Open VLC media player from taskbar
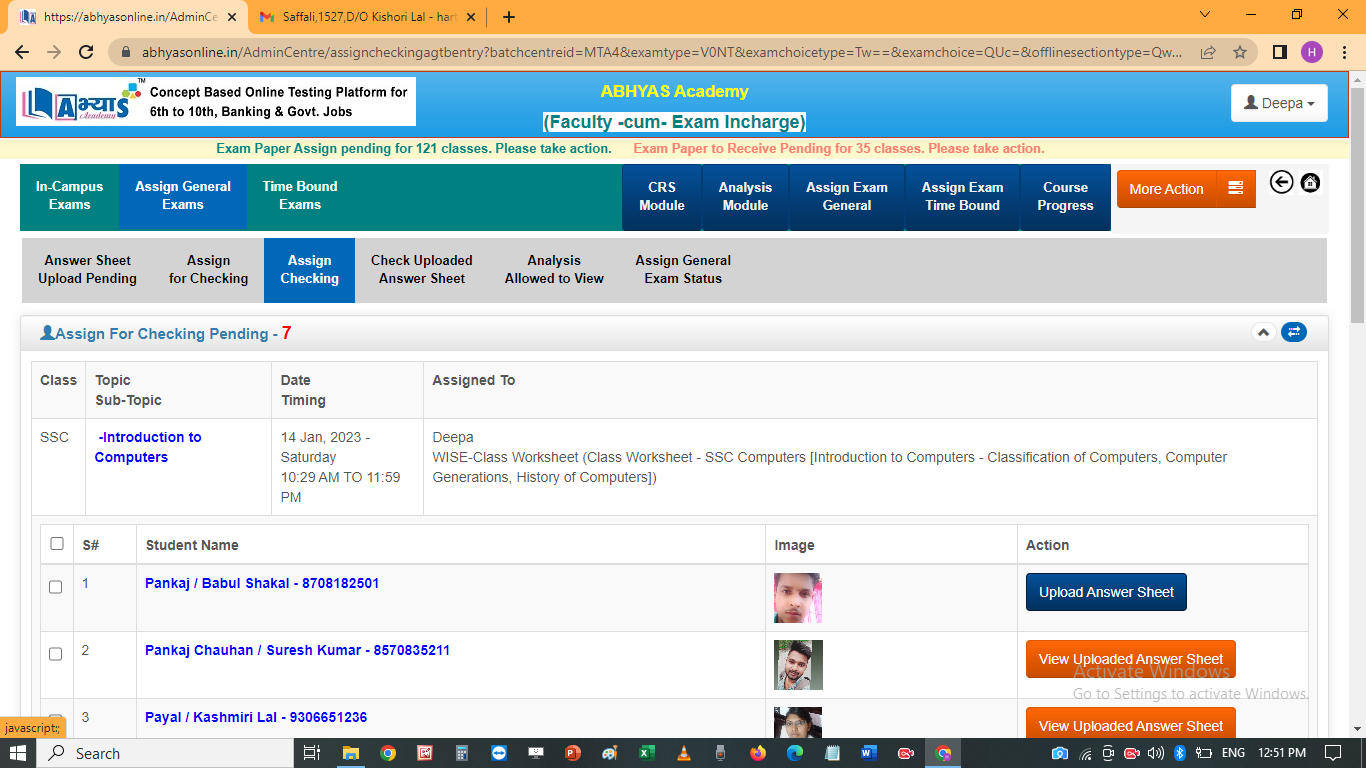The width and height of the screenshot is (1366, 768). pos(684,753)
